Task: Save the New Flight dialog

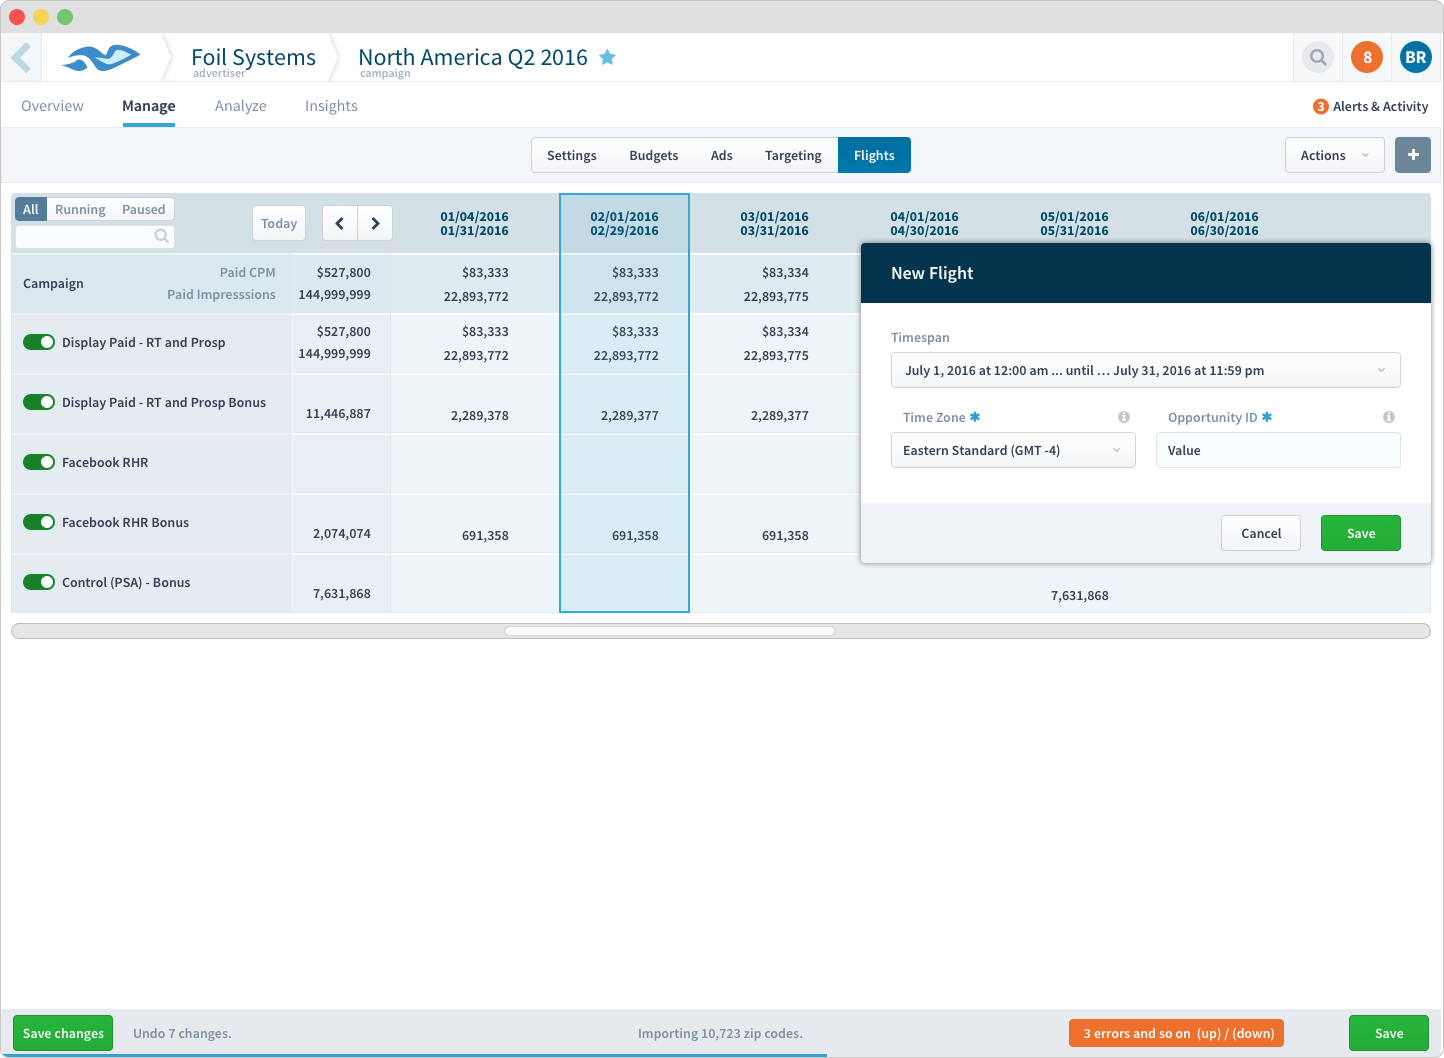Action: [1361, 533]
